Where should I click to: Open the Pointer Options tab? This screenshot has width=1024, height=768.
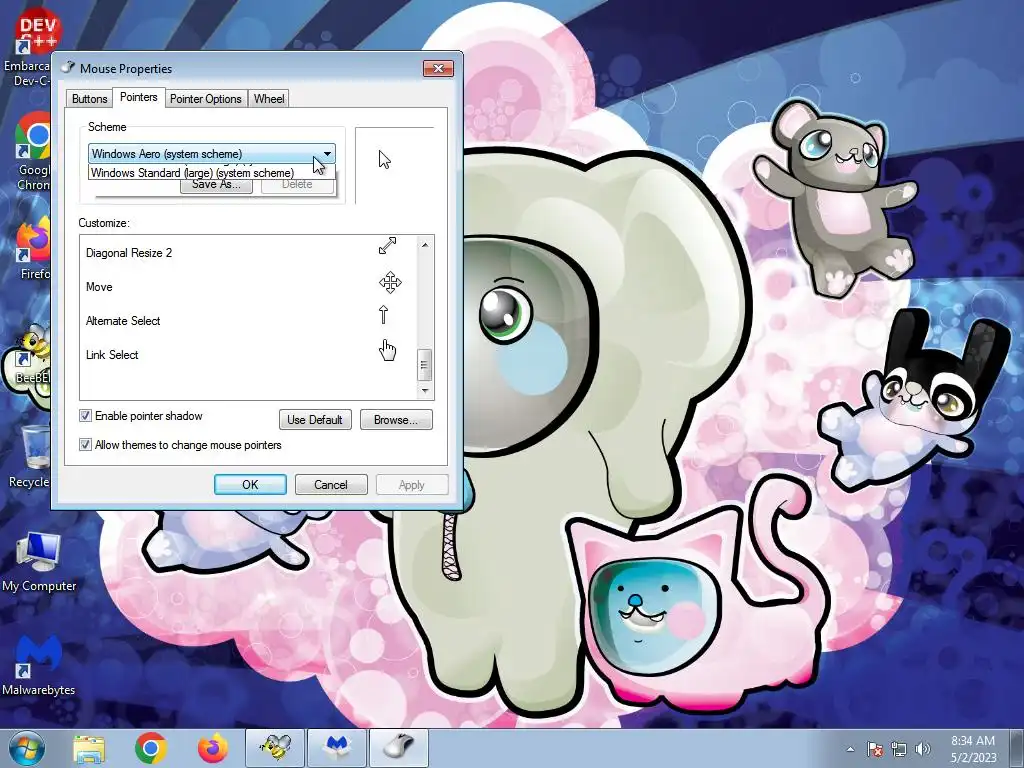(x=206, y=99)
